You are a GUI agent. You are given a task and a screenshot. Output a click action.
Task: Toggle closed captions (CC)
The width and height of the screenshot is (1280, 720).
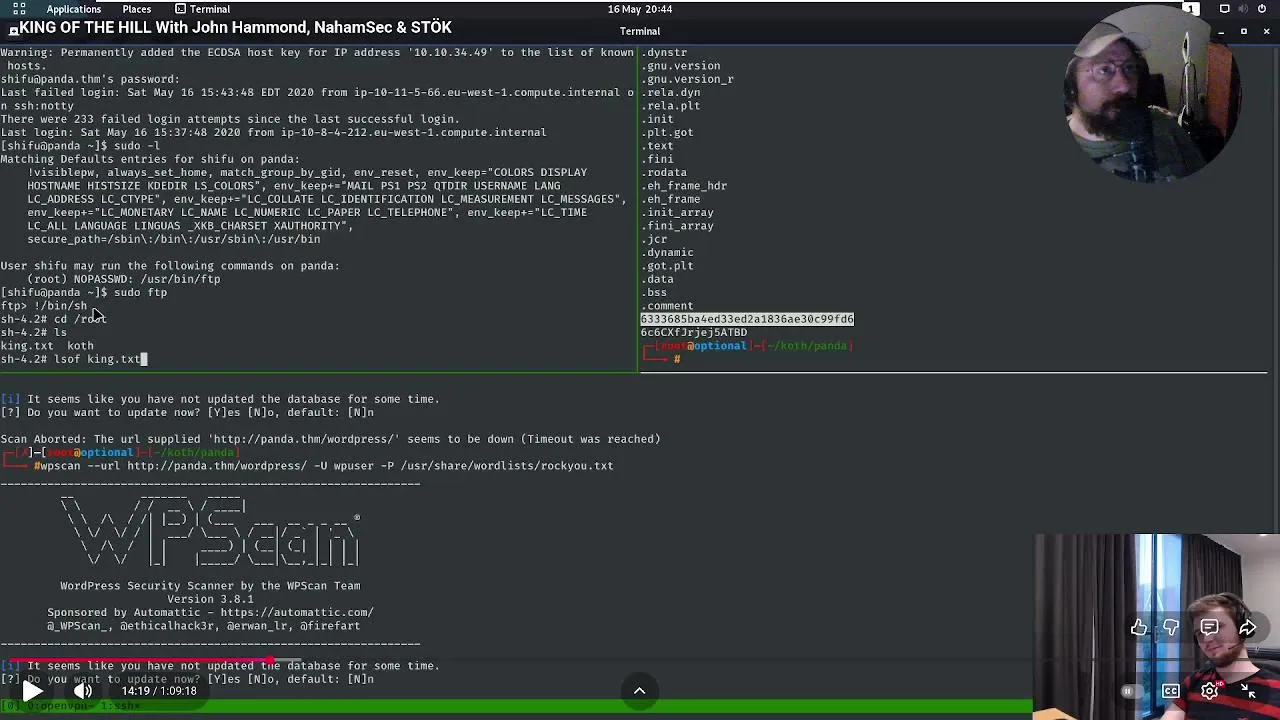pos(1171,690)
